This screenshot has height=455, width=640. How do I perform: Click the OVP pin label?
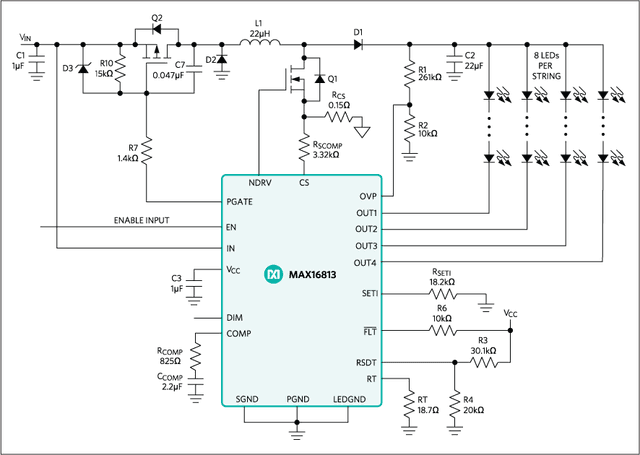point(368,196)
